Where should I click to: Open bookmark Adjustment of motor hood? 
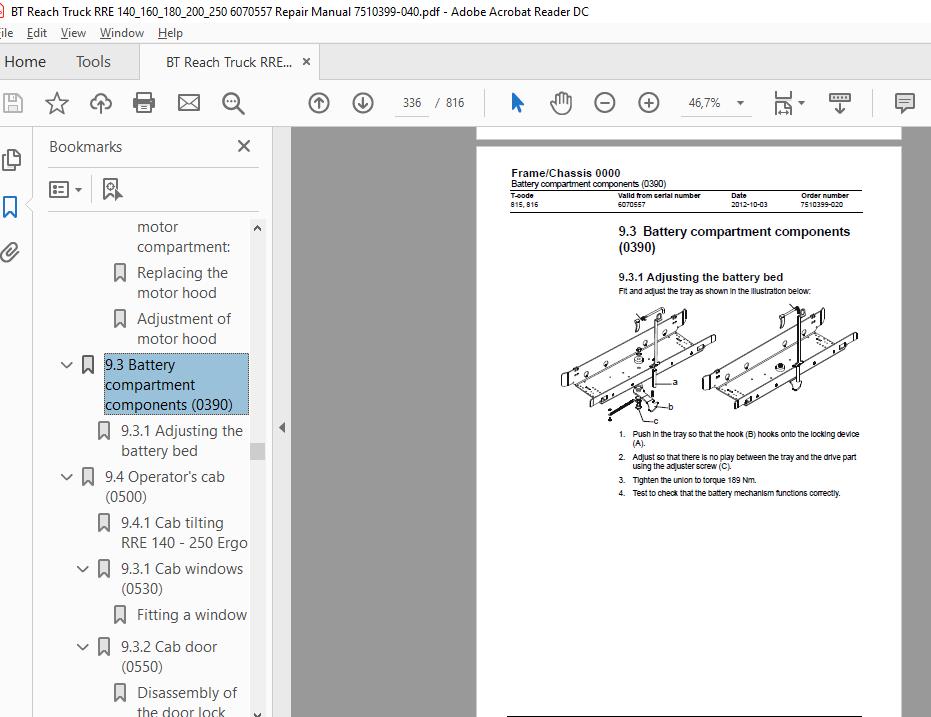click(x=183, y=328)
